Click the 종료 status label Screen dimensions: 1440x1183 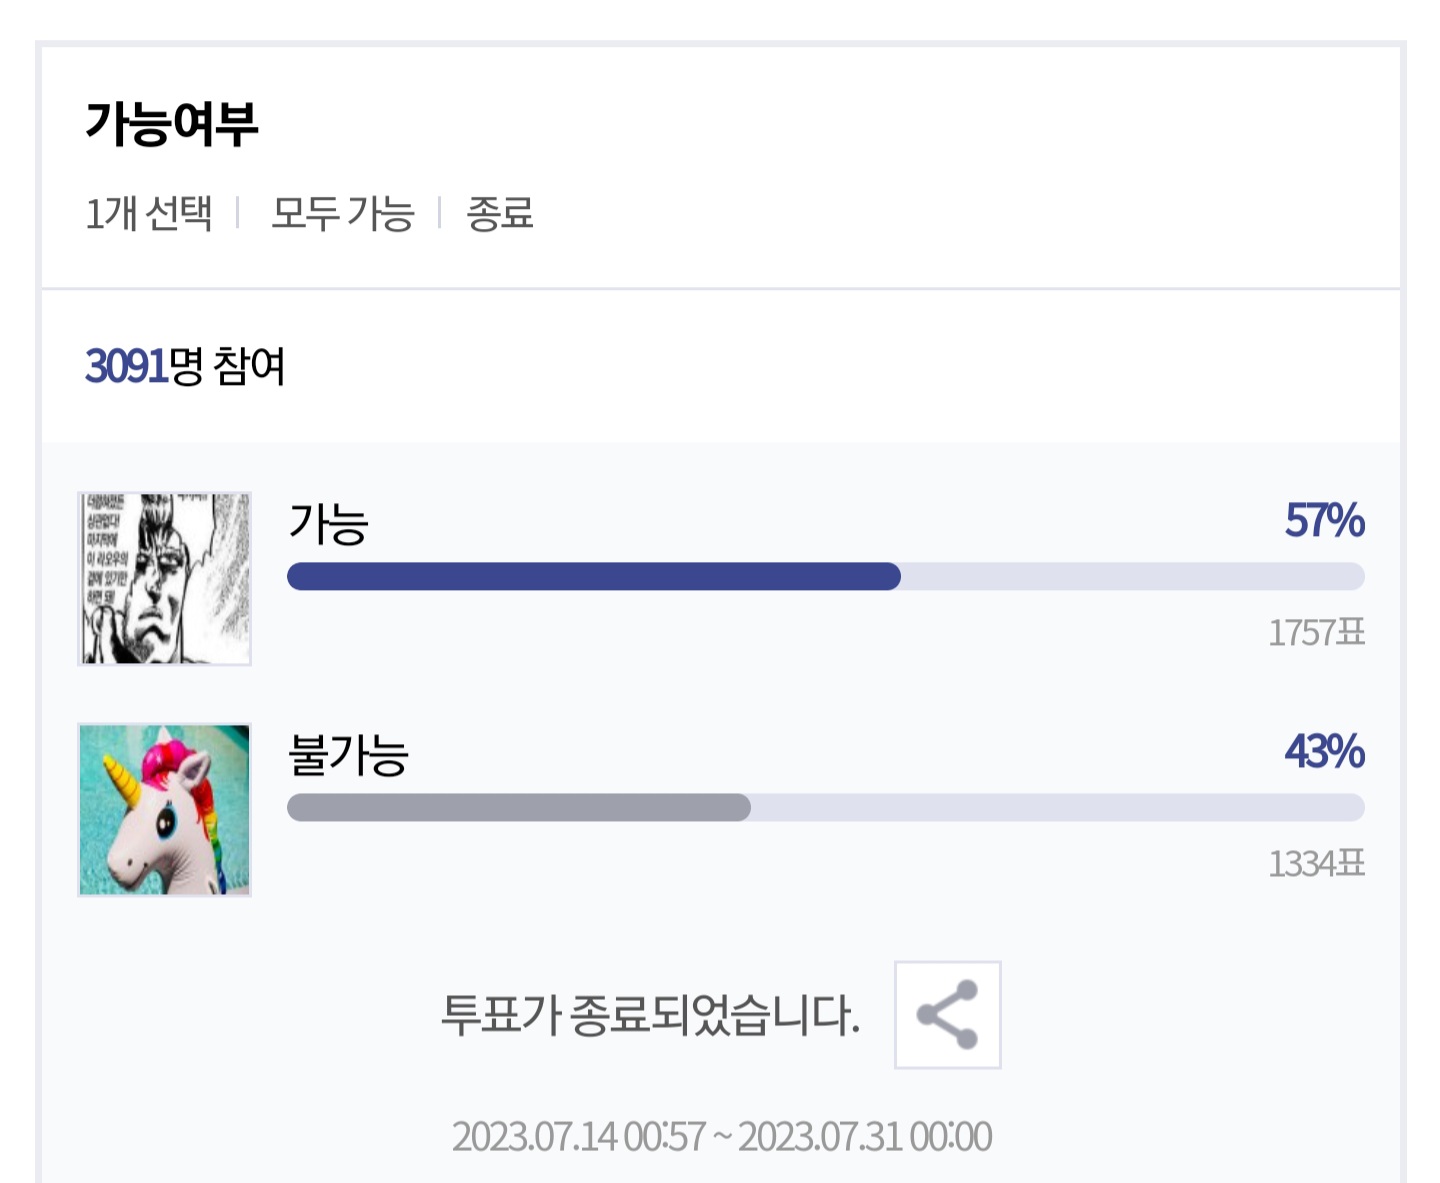point(500,213)
